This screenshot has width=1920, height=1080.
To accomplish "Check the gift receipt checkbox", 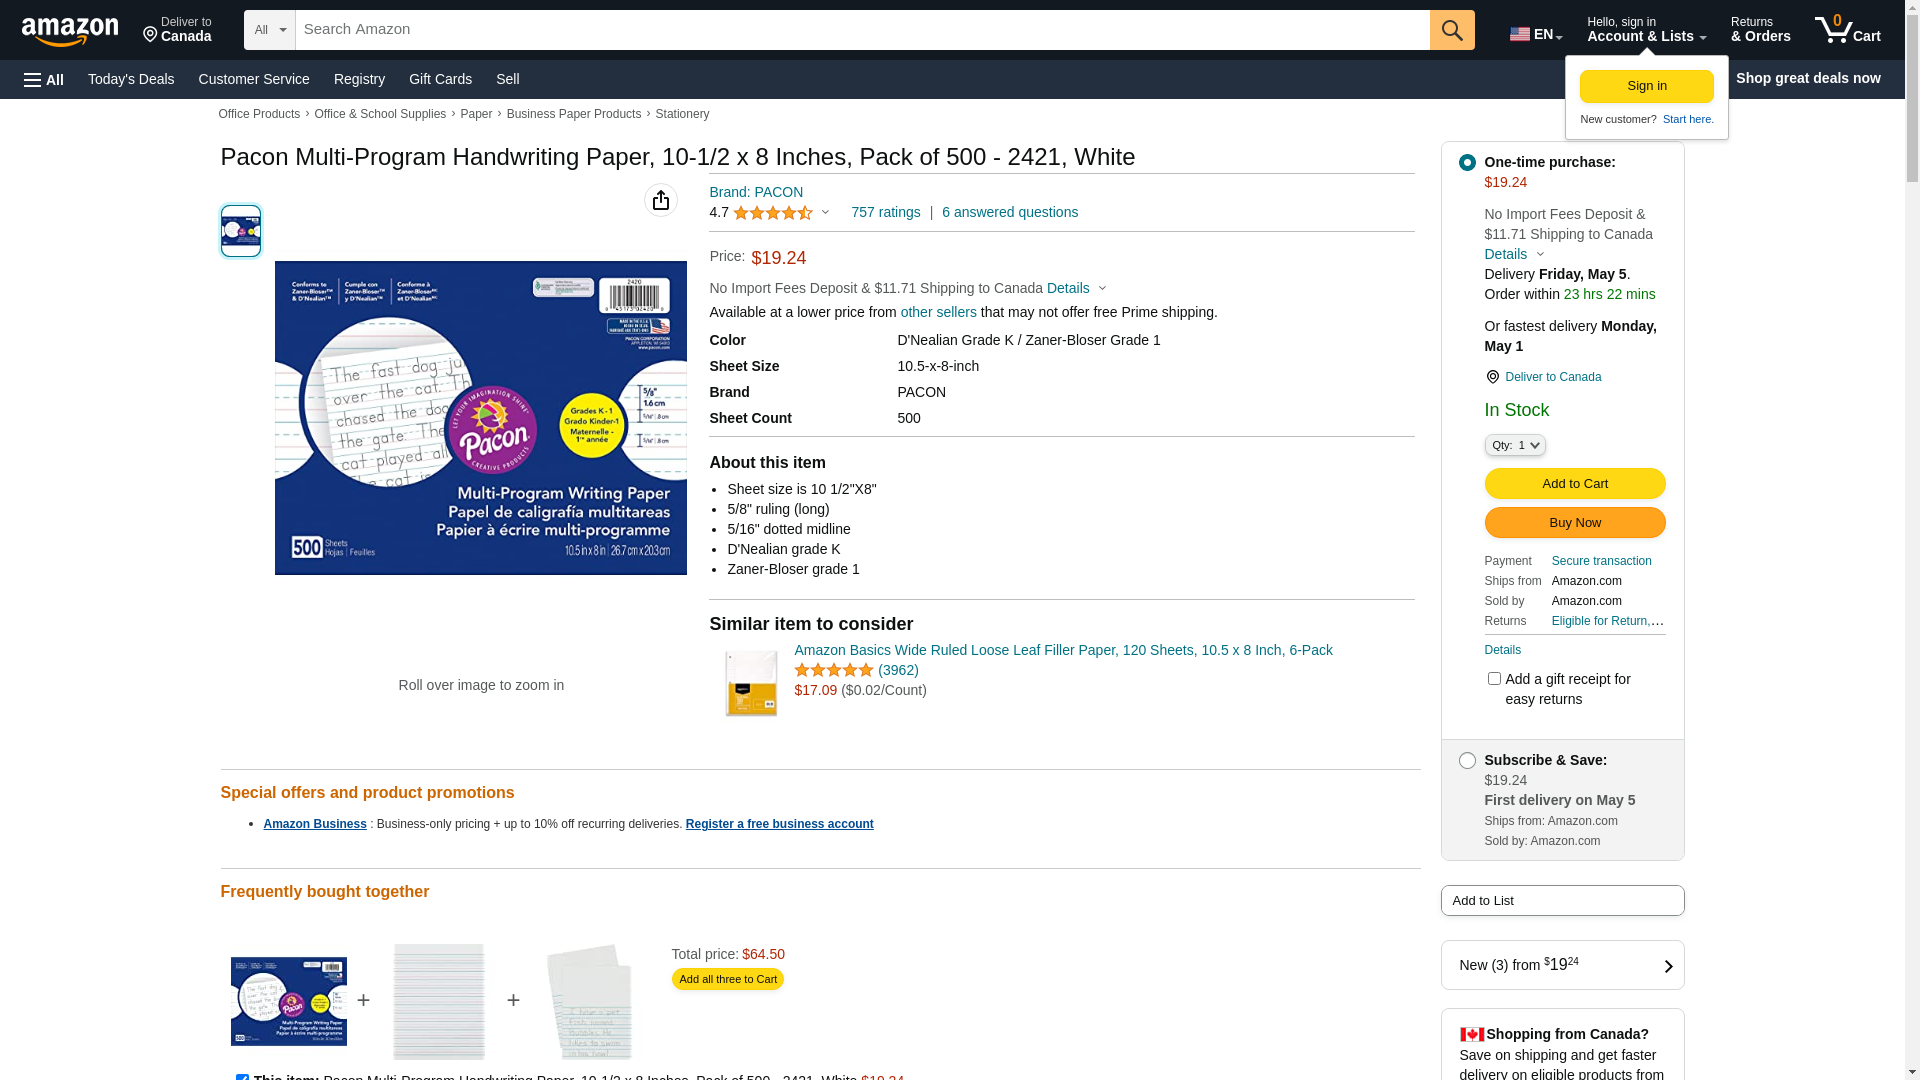I will point(1494,679).
